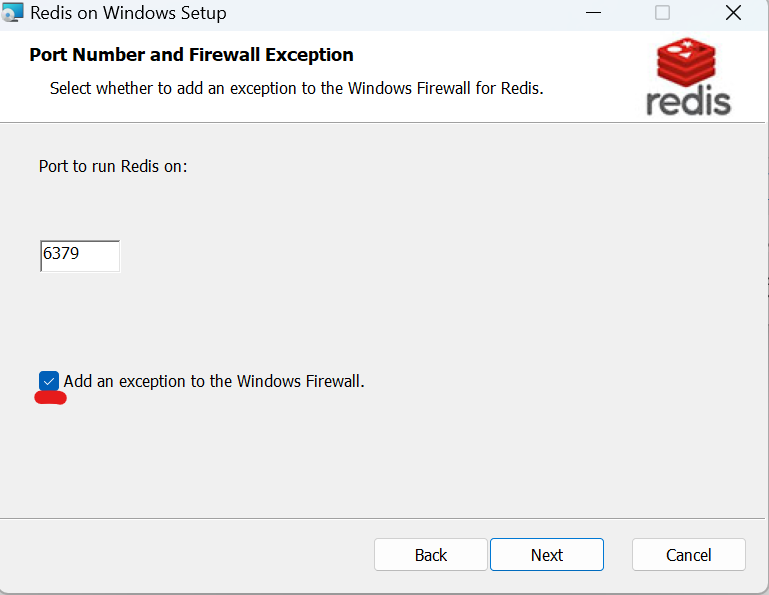Click the installer icon in title bar

13,13
